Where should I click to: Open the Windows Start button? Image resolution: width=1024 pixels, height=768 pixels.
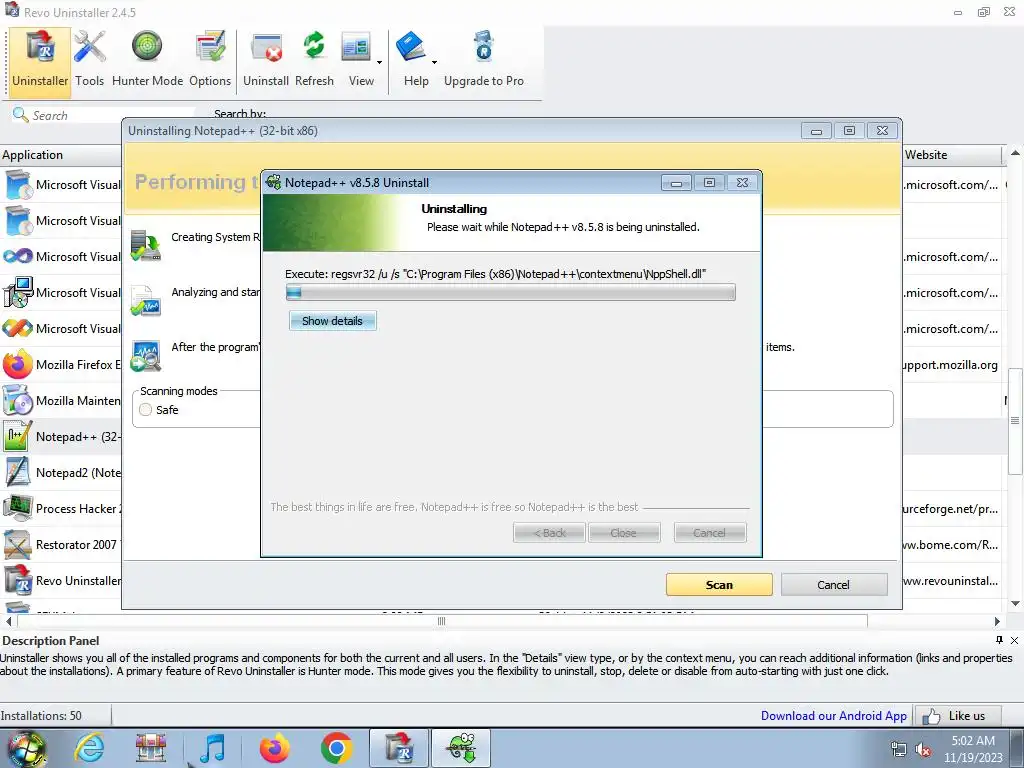click(26, 748)
